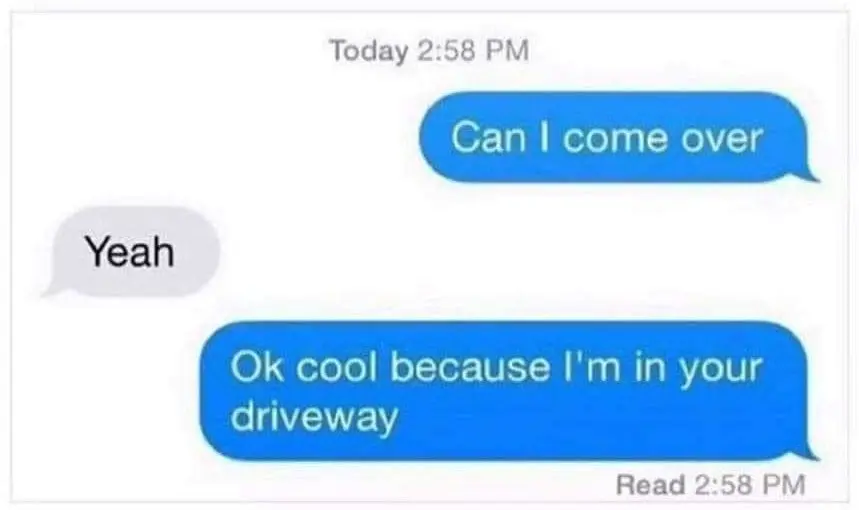Click the 'Read 2:58 PM' receipt label
This screenshot has width=859, height=510.
[711, 485]
